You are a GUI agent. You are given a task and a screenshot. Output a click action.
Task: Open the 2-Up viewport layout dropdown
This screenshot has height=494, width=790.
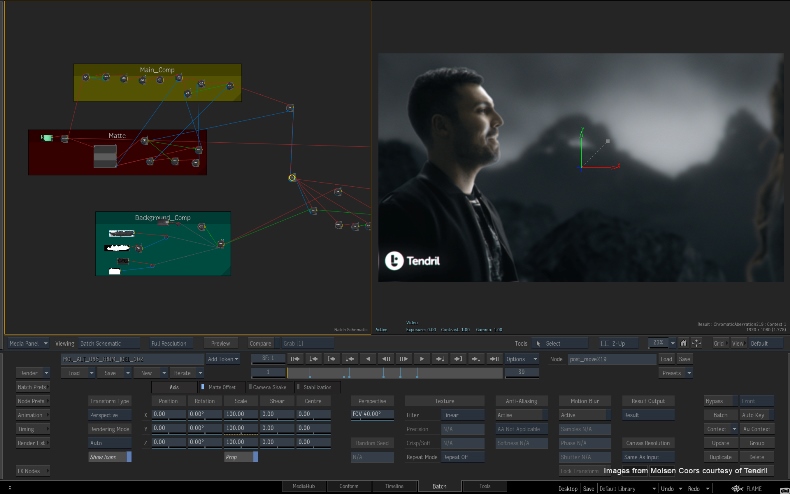(618, 343)
